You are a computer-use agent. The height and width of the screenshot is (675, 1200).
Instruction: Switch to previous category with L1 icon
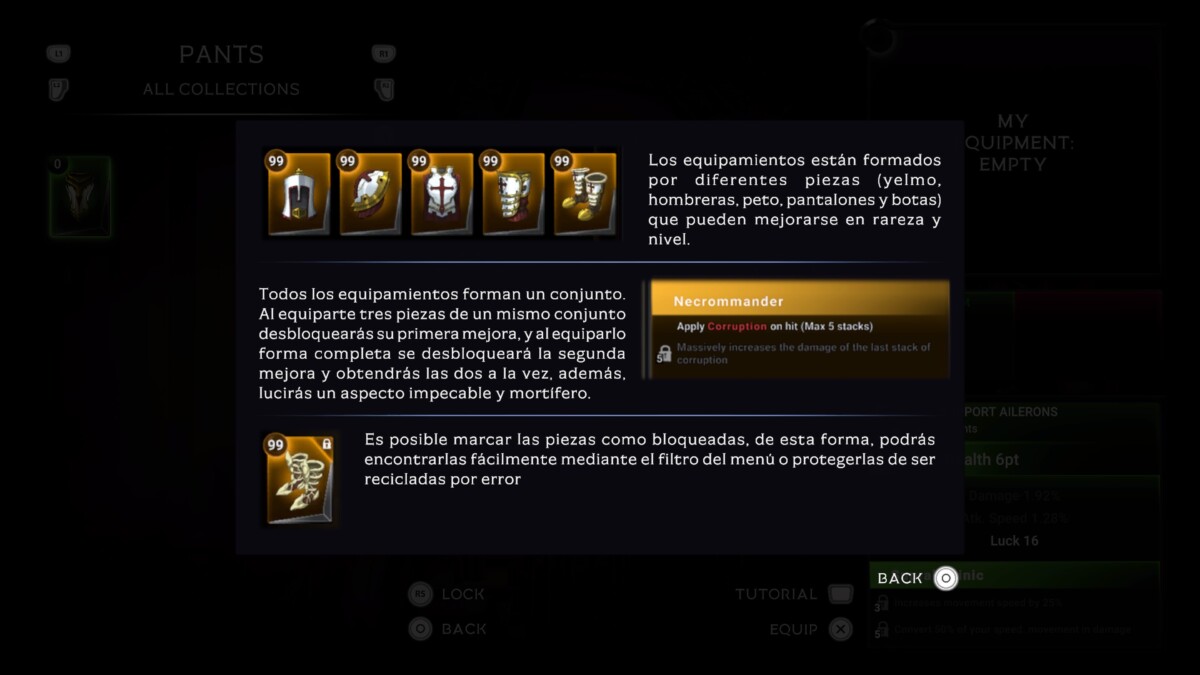58,54
